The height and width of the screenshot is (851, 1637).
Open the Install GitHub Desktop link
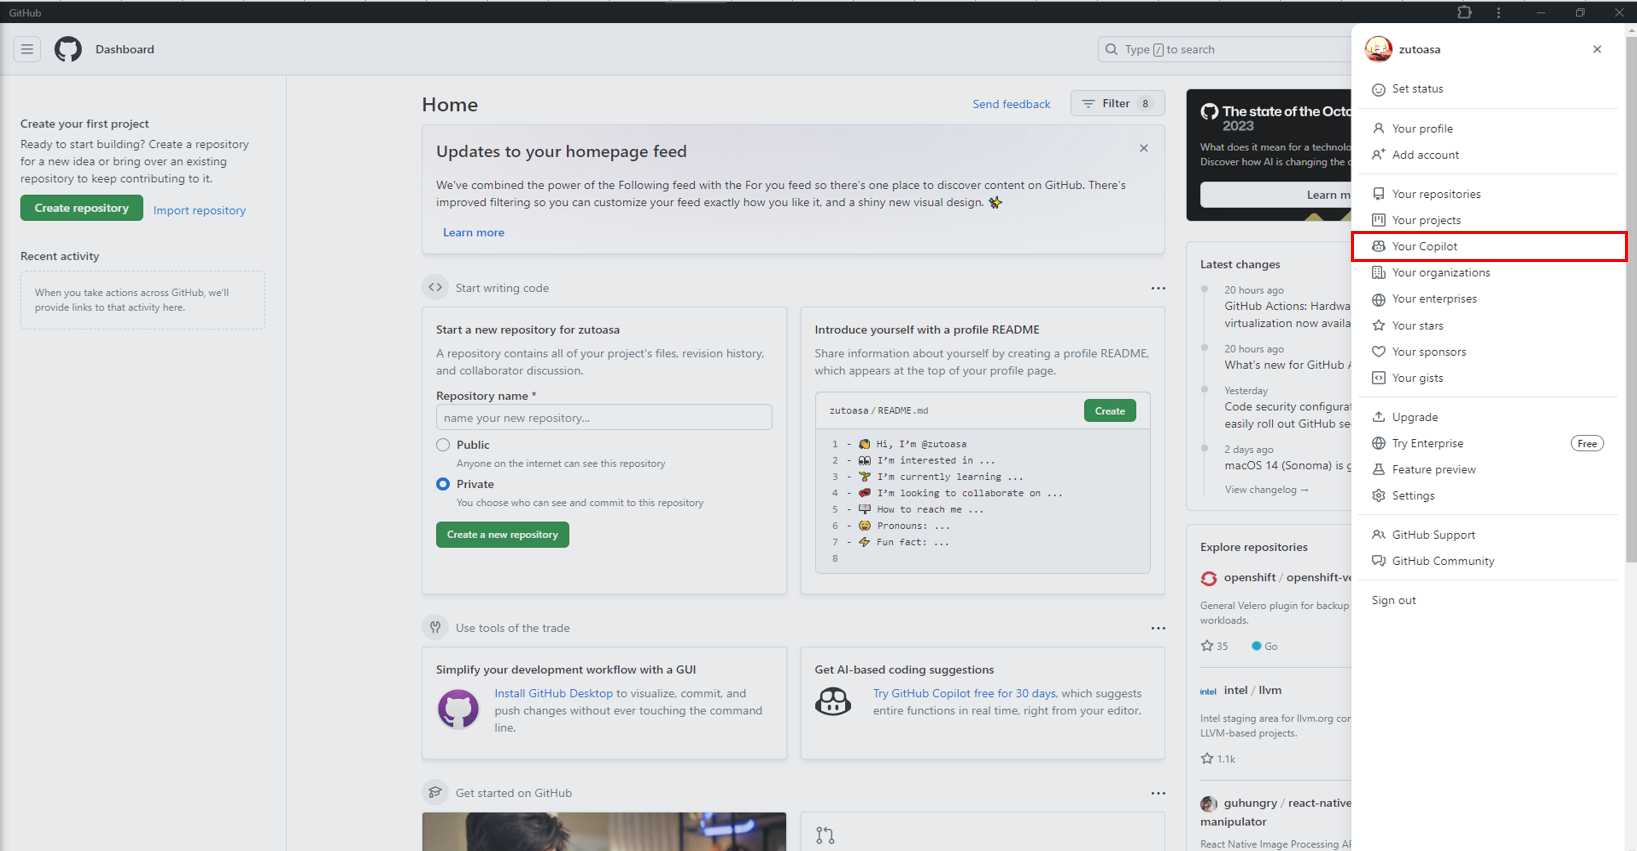(553, 694)
